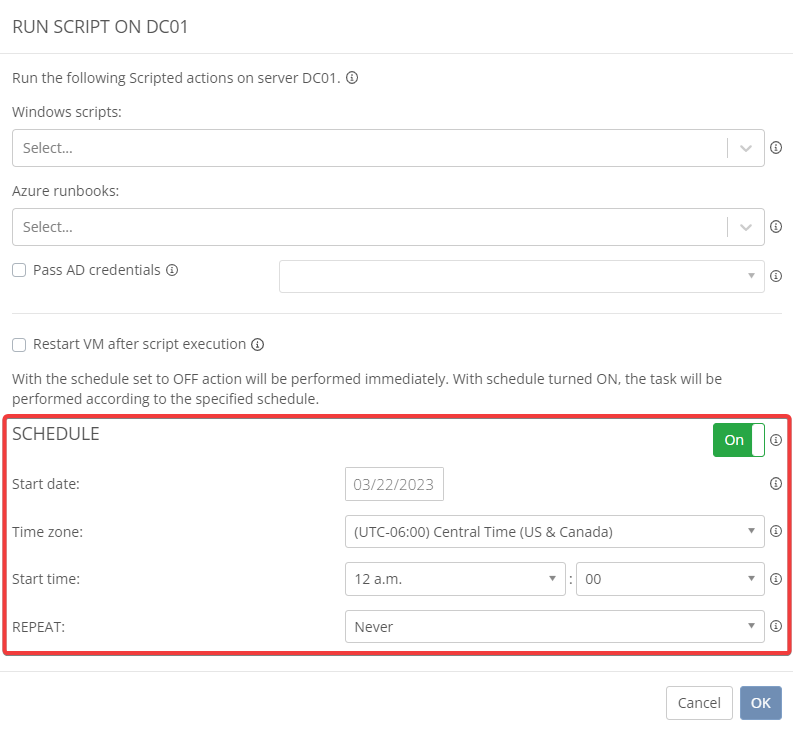Click the Cancel button
793x732 pixels.
point(699,703)
